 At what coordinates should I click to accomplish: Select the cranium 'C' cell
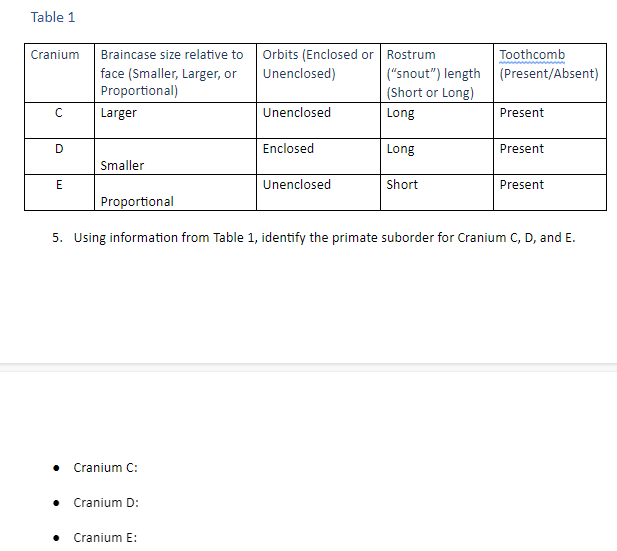click(59, 120)
